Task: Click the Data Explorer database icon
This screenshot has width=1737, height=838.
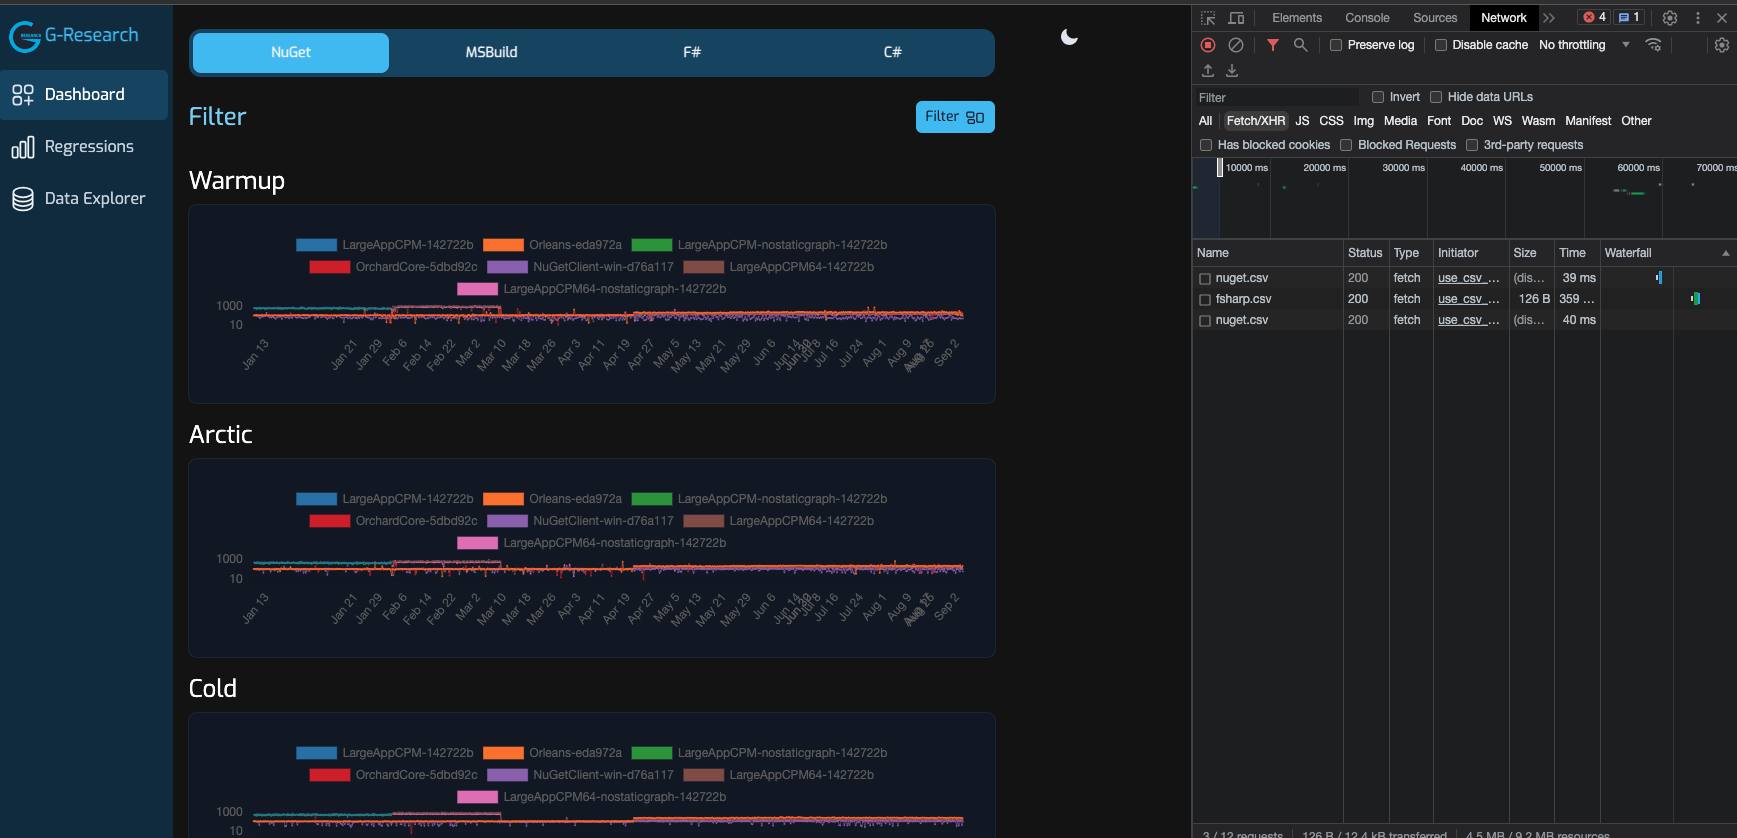Action: click(x=23, y=199)
